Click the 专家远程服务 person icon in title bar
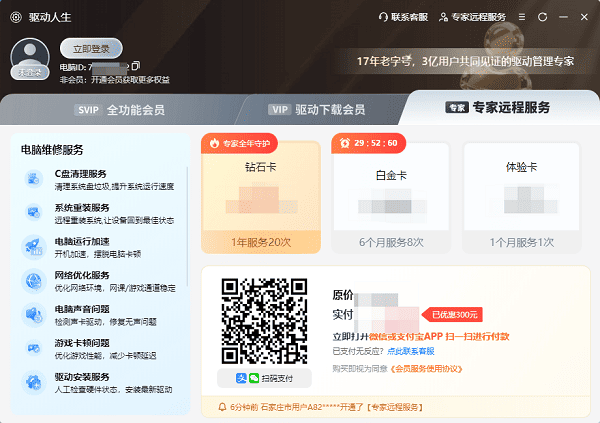 pos(443,17)
